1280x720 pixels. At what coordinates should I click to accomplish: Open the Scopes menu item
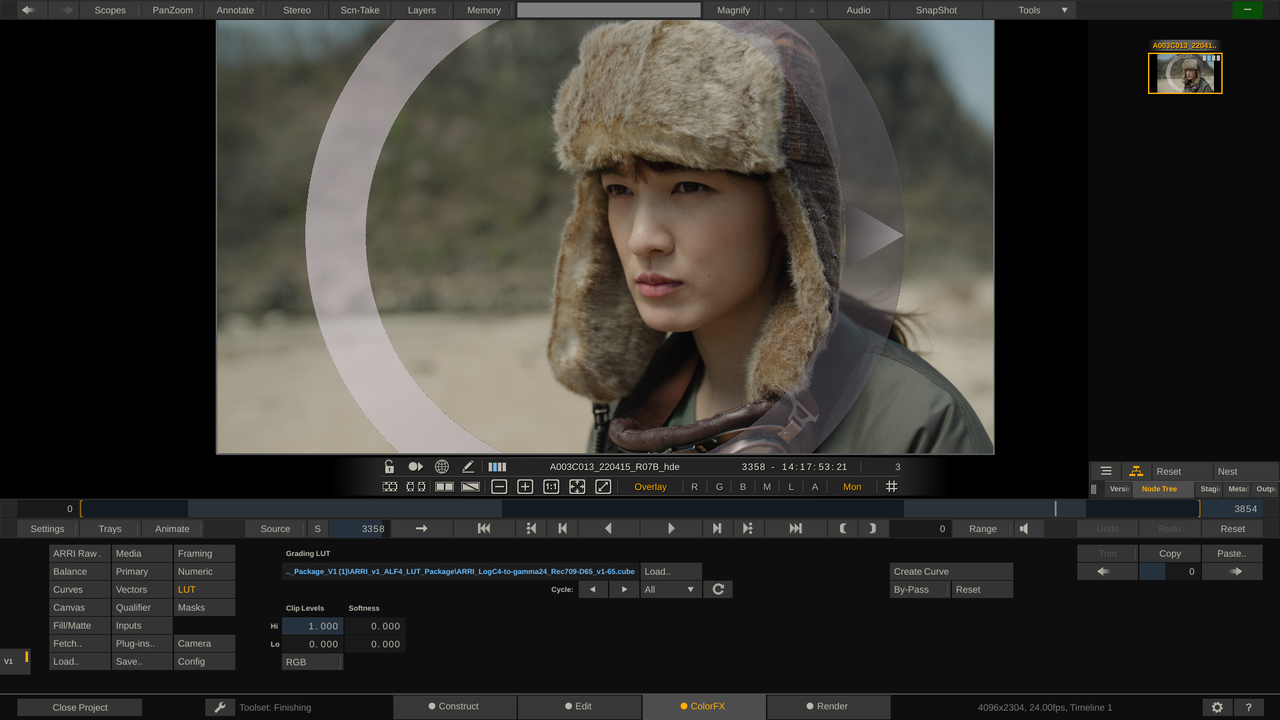110,10
